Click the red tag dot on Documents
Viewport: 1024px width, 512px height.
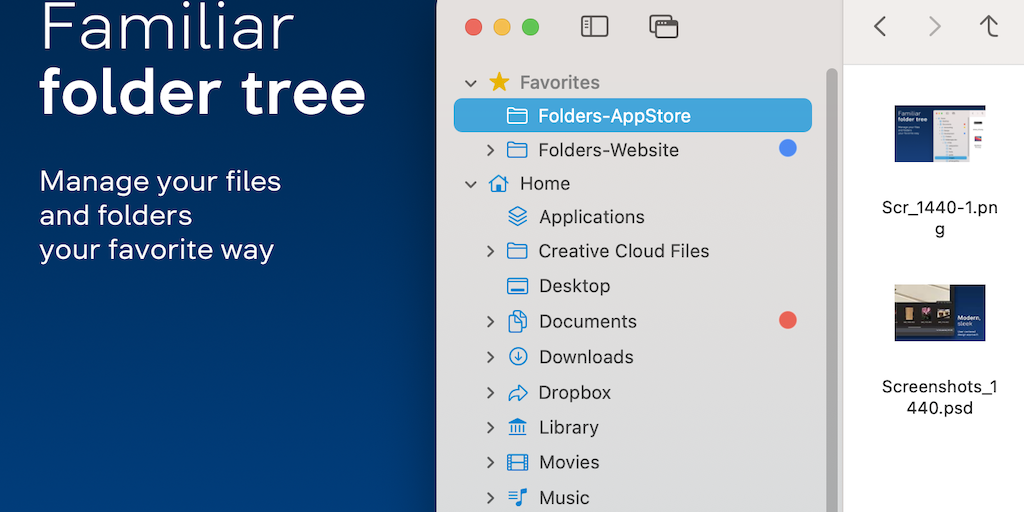pos(788,321)
